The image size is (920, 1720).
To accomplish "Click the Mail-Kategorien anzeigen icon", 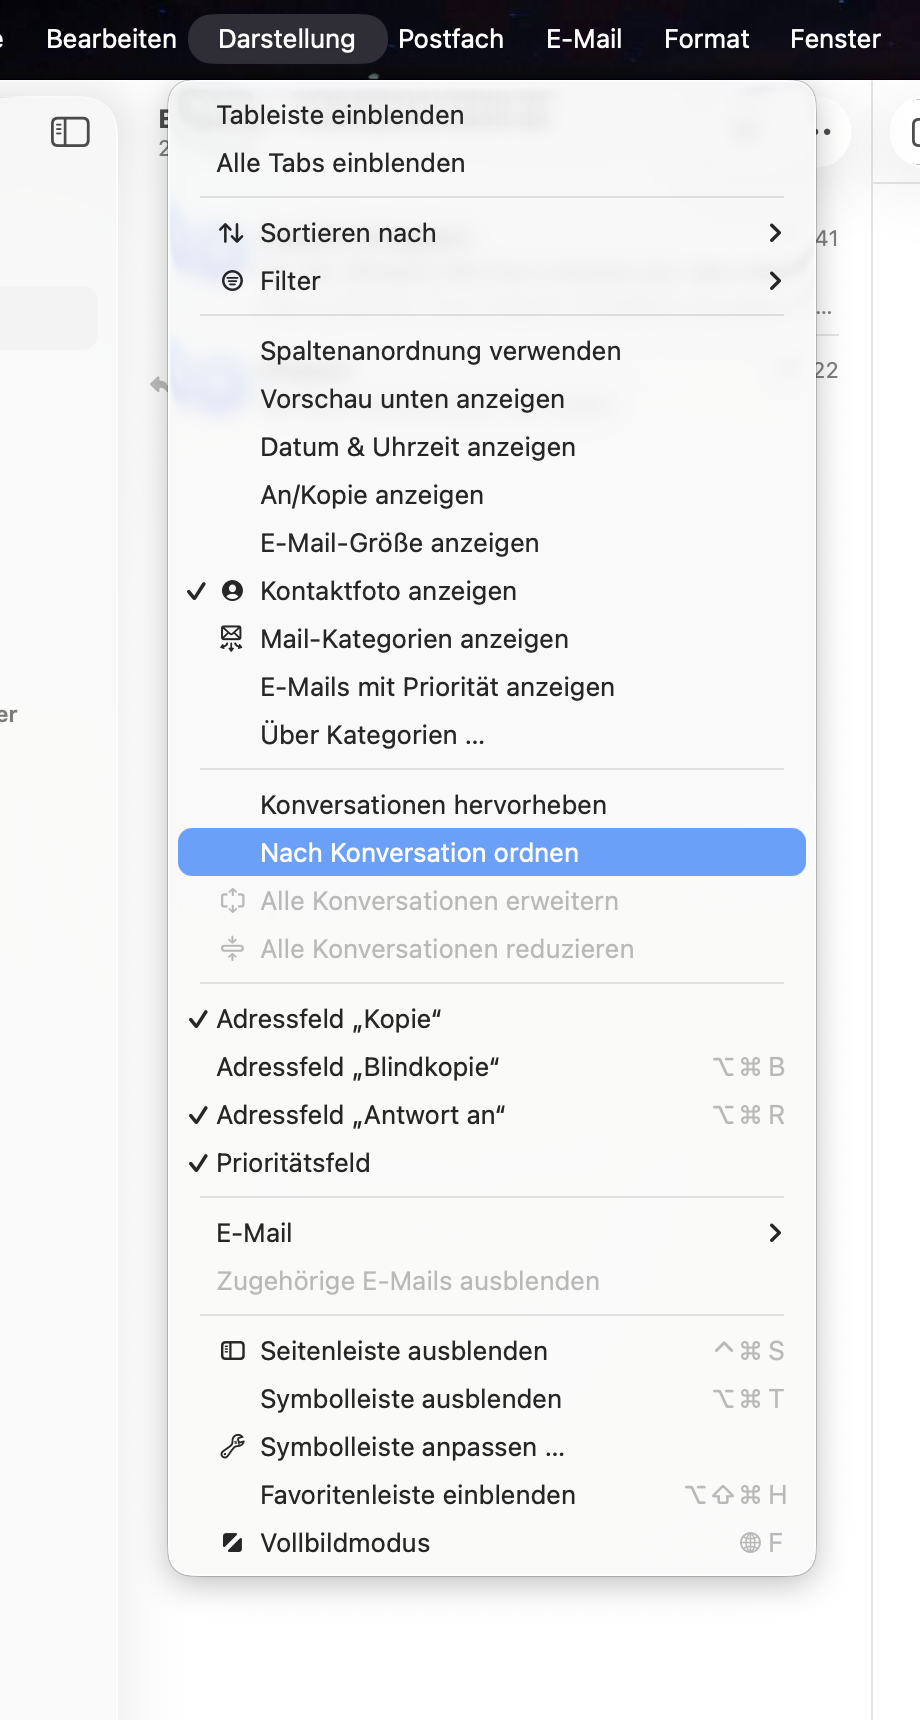I will click(x=231, y=639).
